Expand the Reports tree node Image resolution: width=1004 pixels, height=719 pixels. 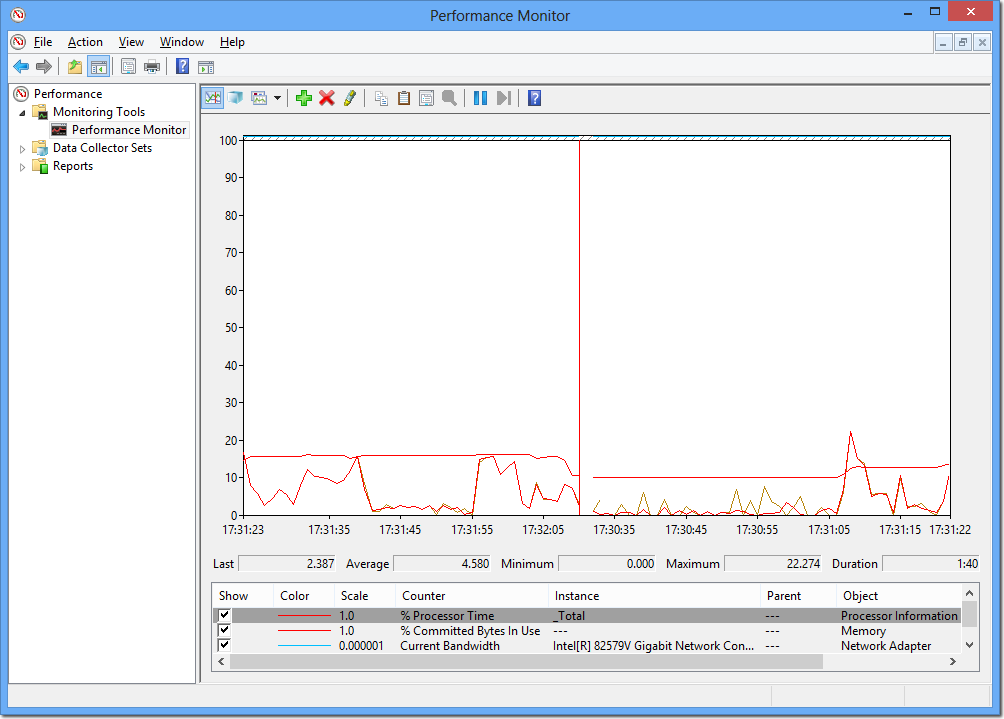(24, 166)
